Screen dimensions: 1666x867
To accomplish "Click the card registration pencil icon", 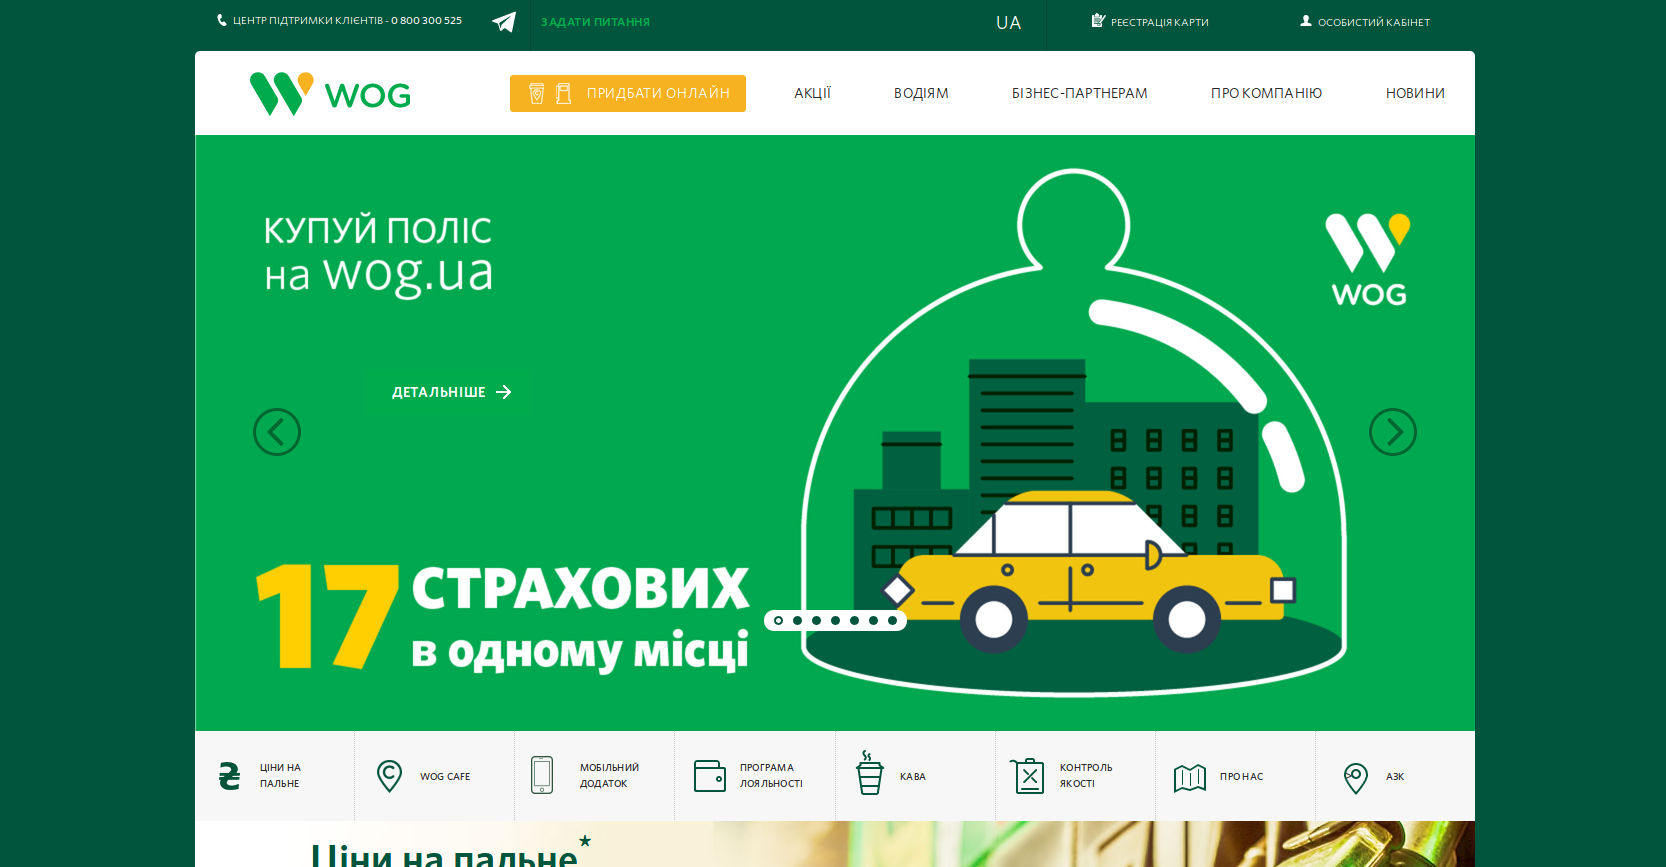I will 1098,20.
